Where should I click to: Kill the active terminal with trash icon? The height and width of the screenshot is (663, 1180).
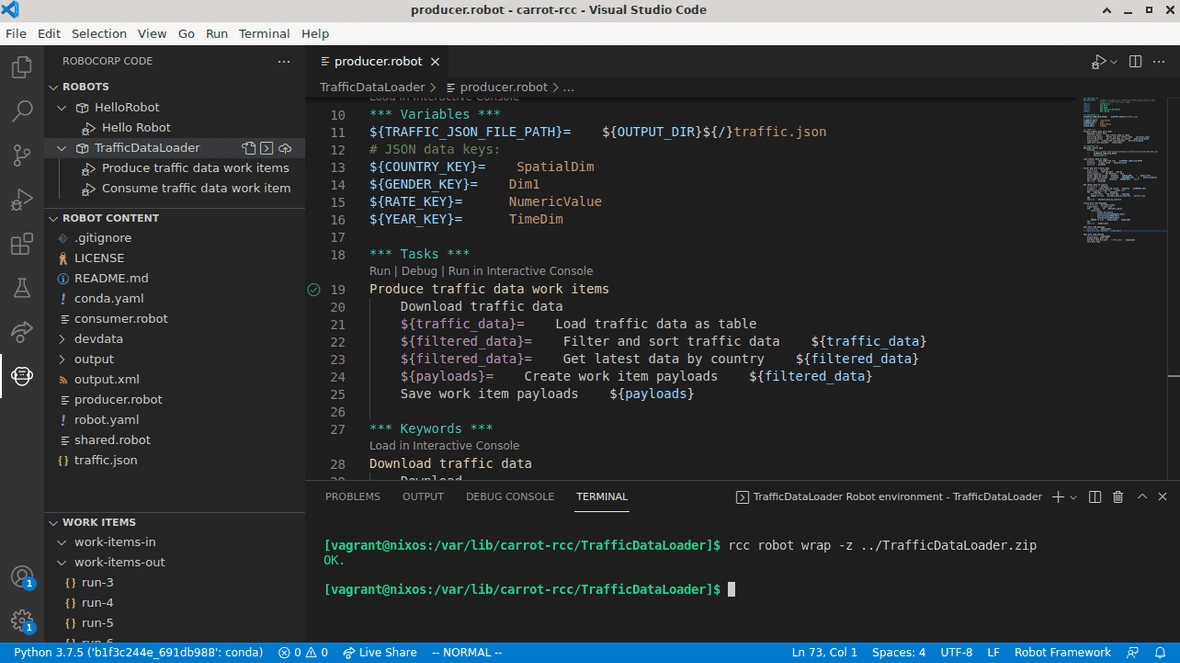1118,496
